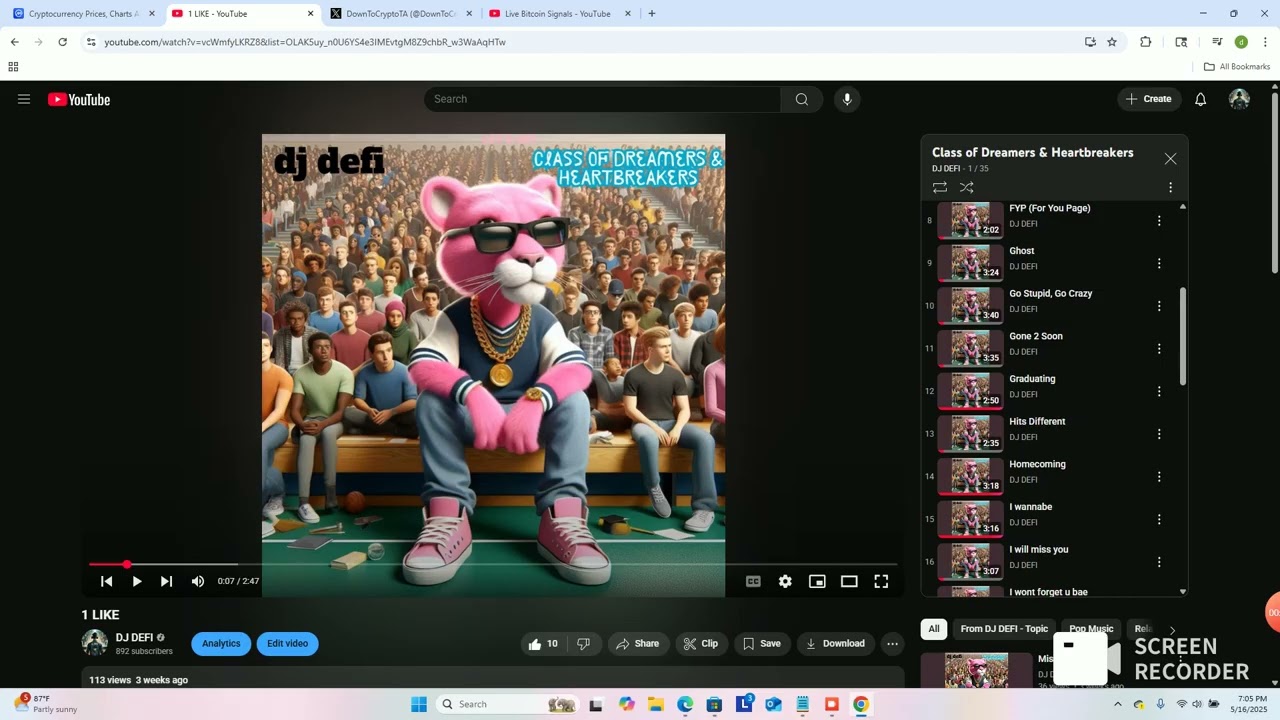Share this video
The image size is (1280, 720).
point(637,644)
